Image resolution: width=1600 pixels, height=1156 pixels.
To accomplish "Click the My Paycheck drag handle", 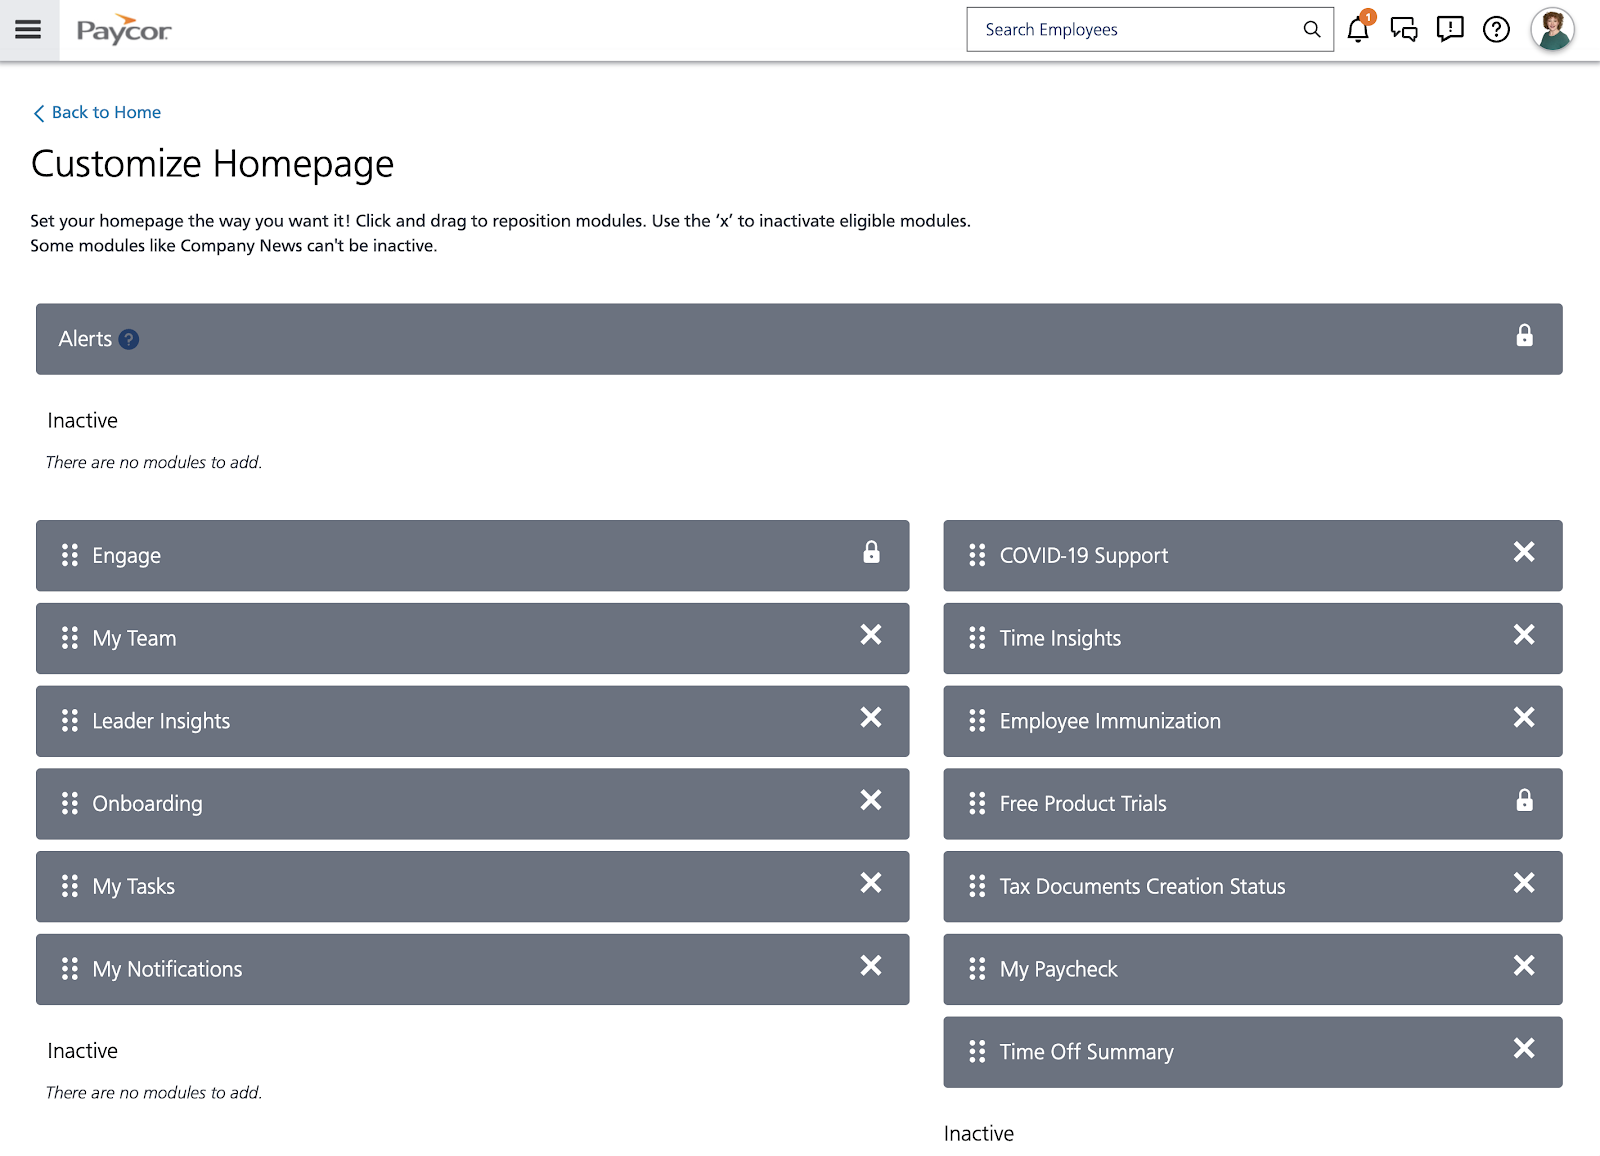I will point(977,969).
